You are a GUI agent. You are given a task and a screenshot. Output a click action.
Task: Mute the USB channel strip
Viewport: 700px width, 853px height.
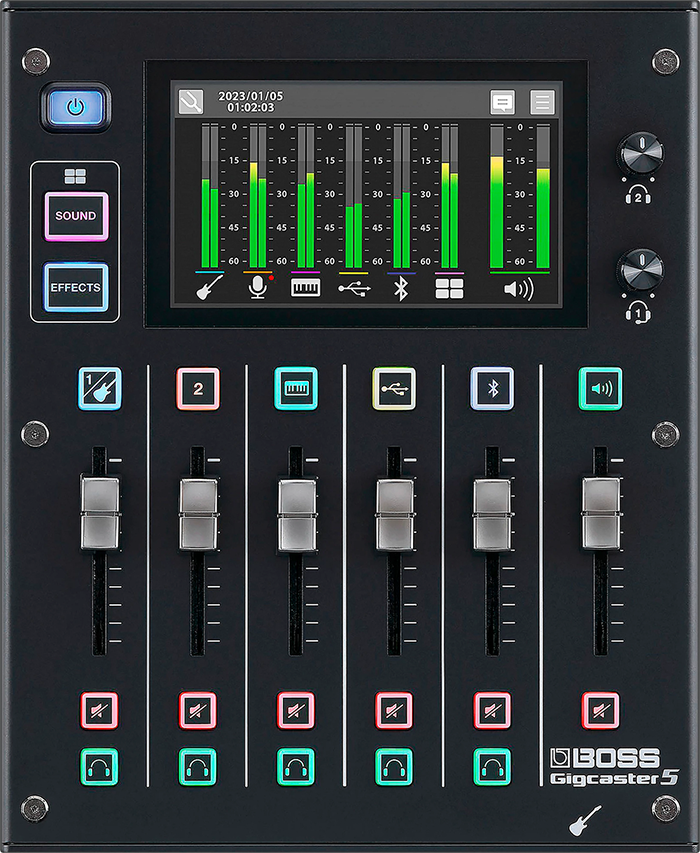(394, 710)
